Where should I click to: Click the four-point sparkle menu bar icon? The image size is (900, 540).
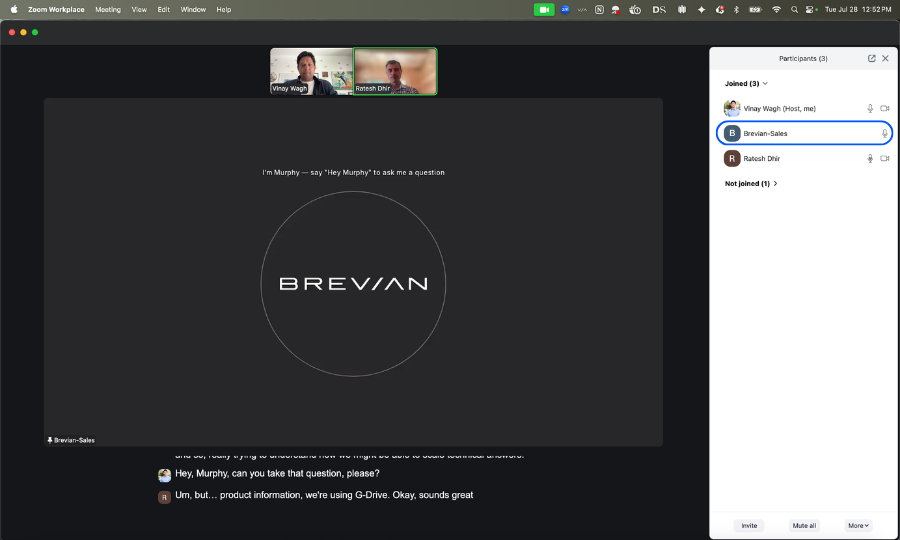(x=701, y=10)
